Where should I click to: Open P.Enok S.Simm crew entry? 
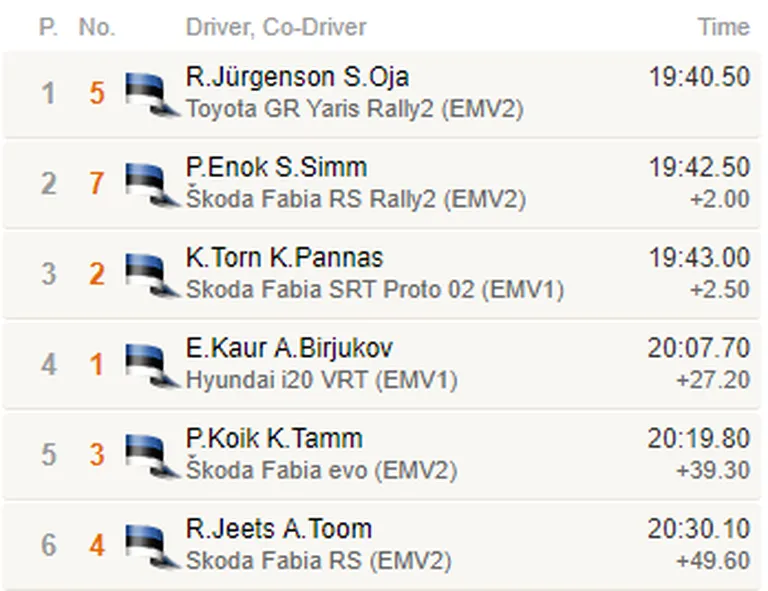276,167
